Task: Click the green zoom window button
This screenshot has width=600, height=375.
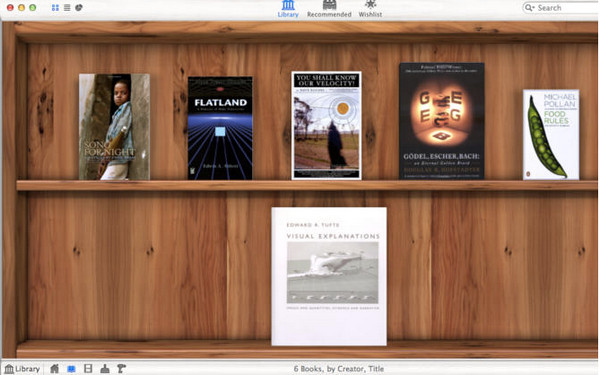Action: click(33, 7)
